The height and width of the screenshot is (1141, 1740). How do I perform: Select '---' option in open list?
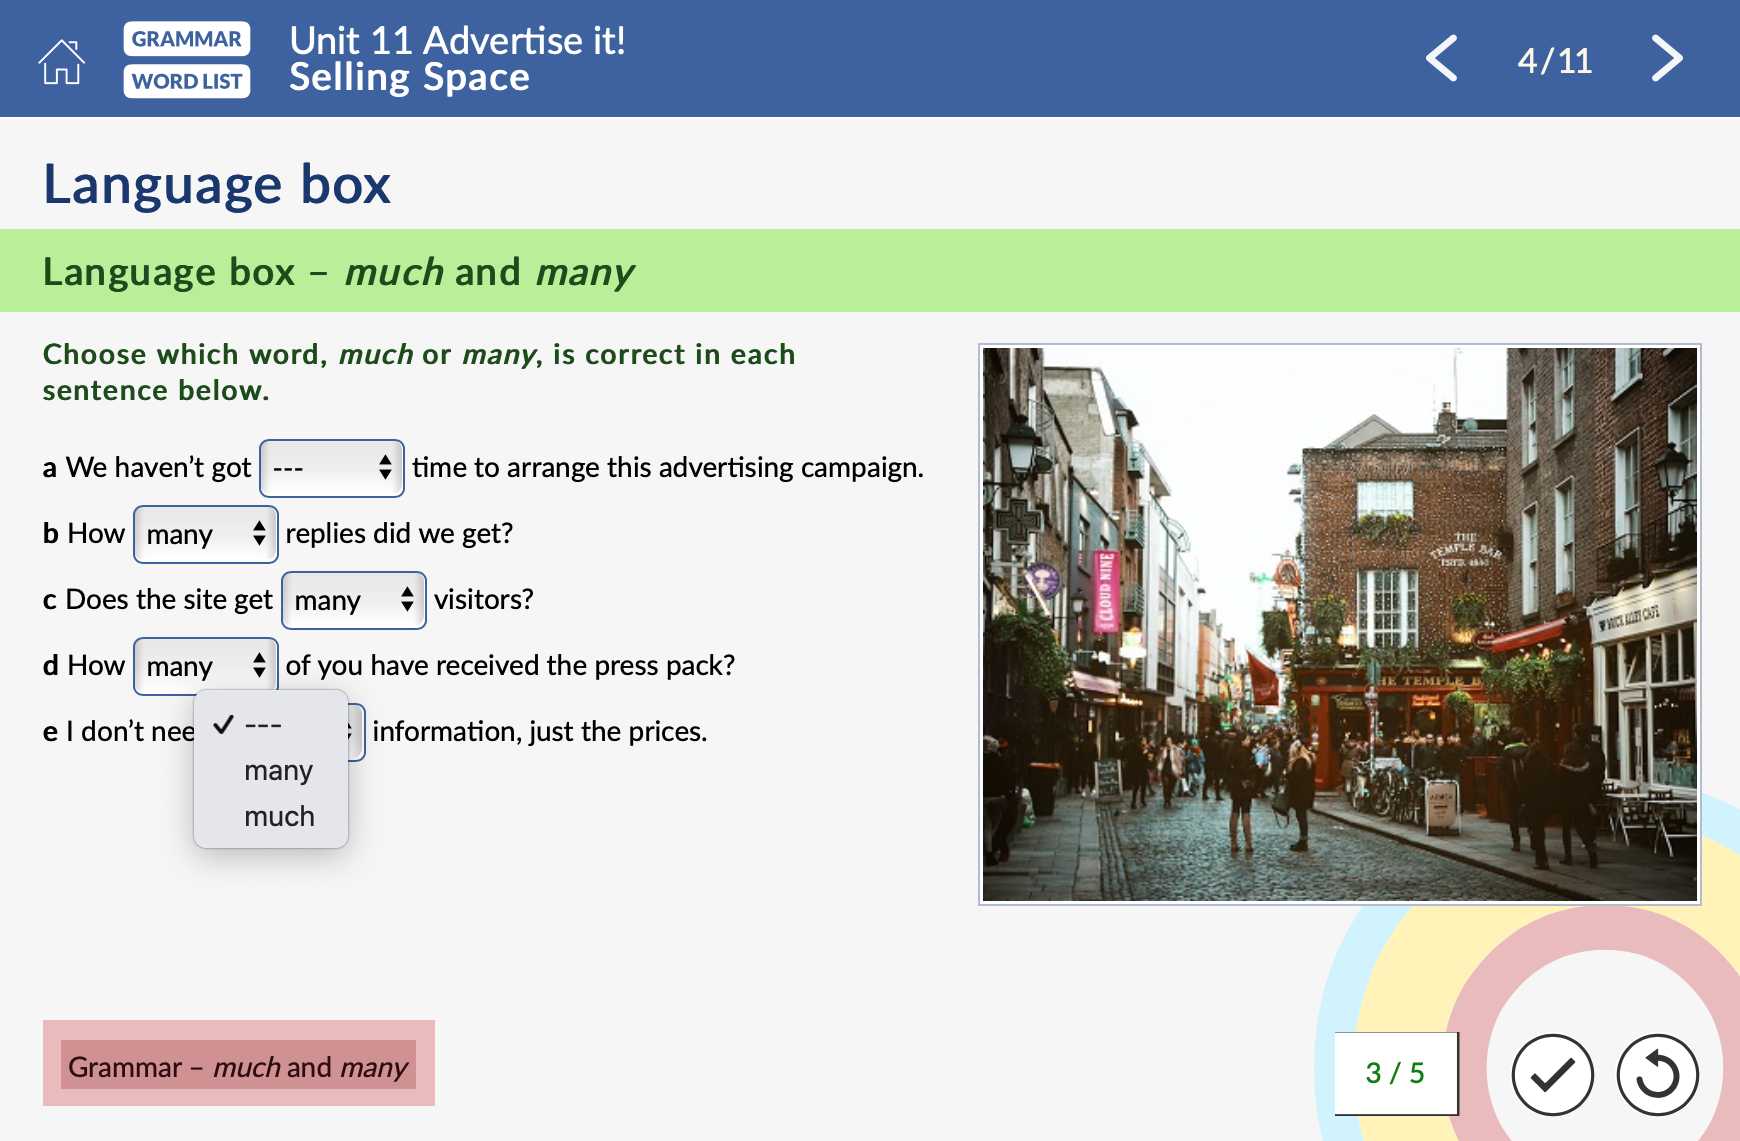point(271,725)
